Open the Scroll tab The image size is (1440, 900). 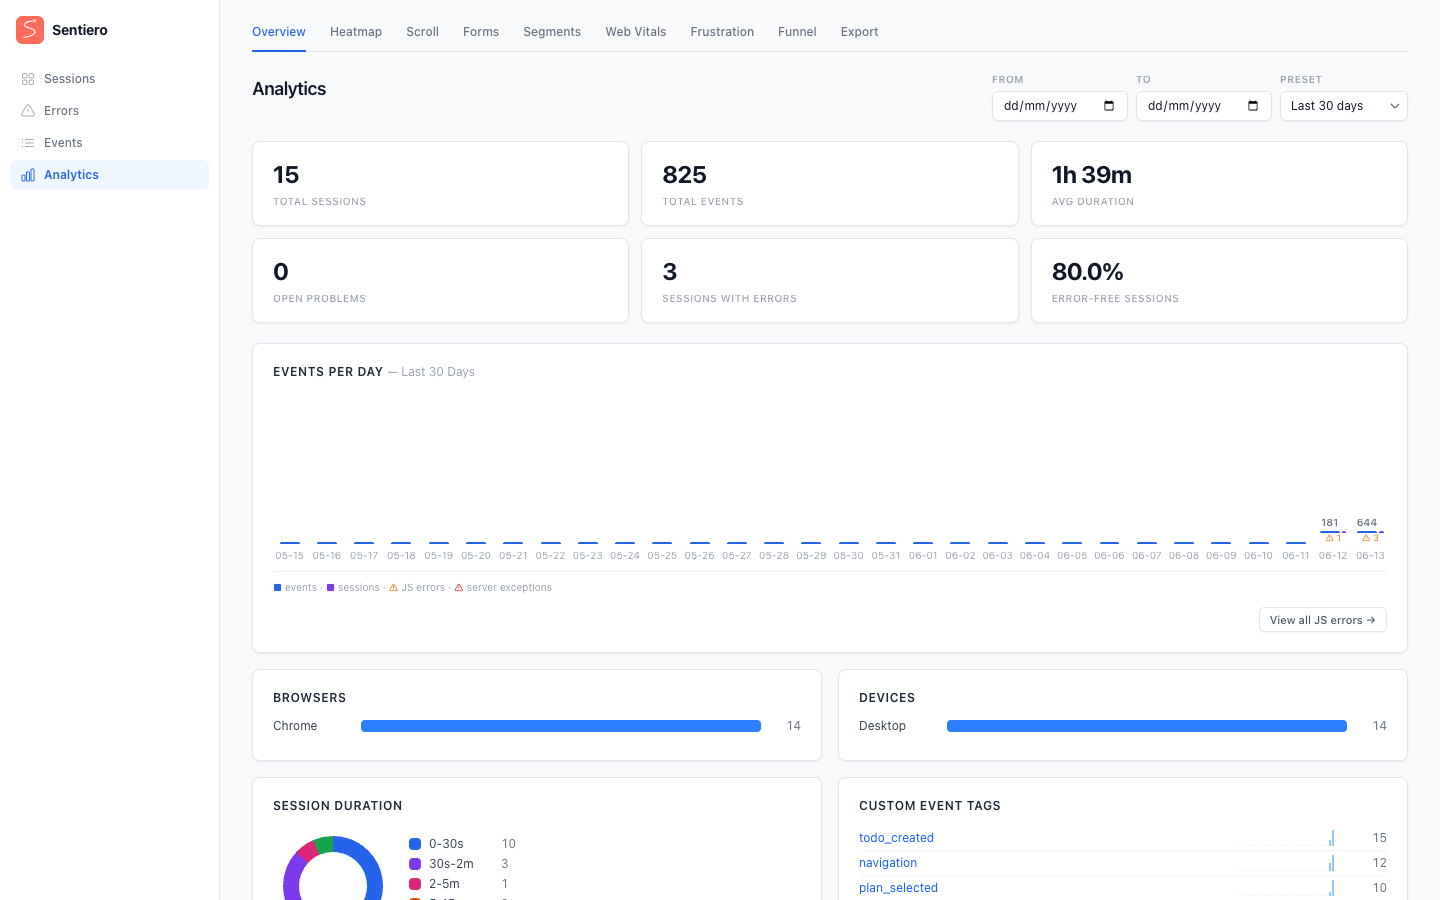coord(422,32)
